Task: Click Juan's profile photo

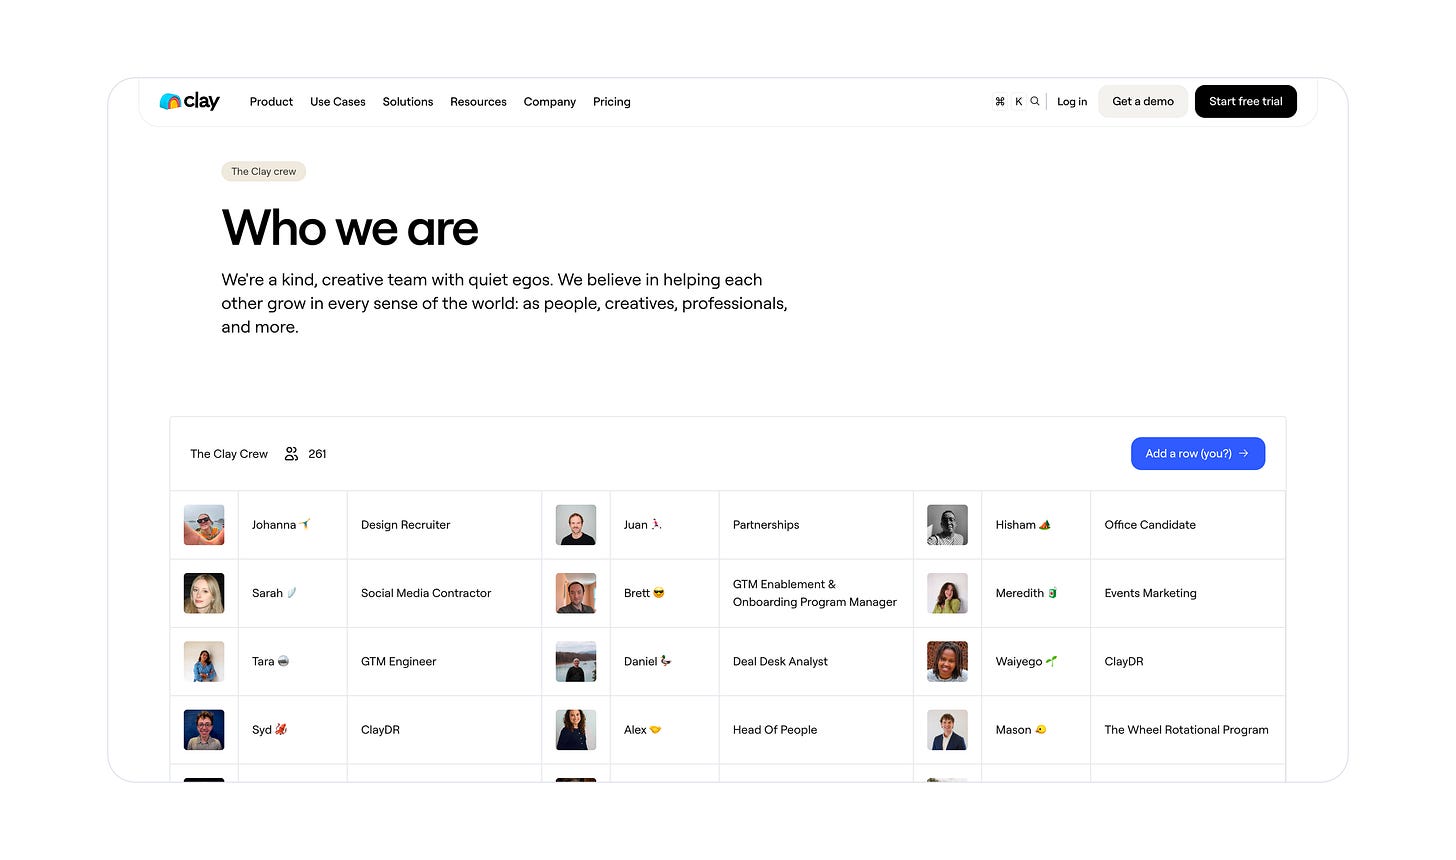Action: tap(576, 525)
